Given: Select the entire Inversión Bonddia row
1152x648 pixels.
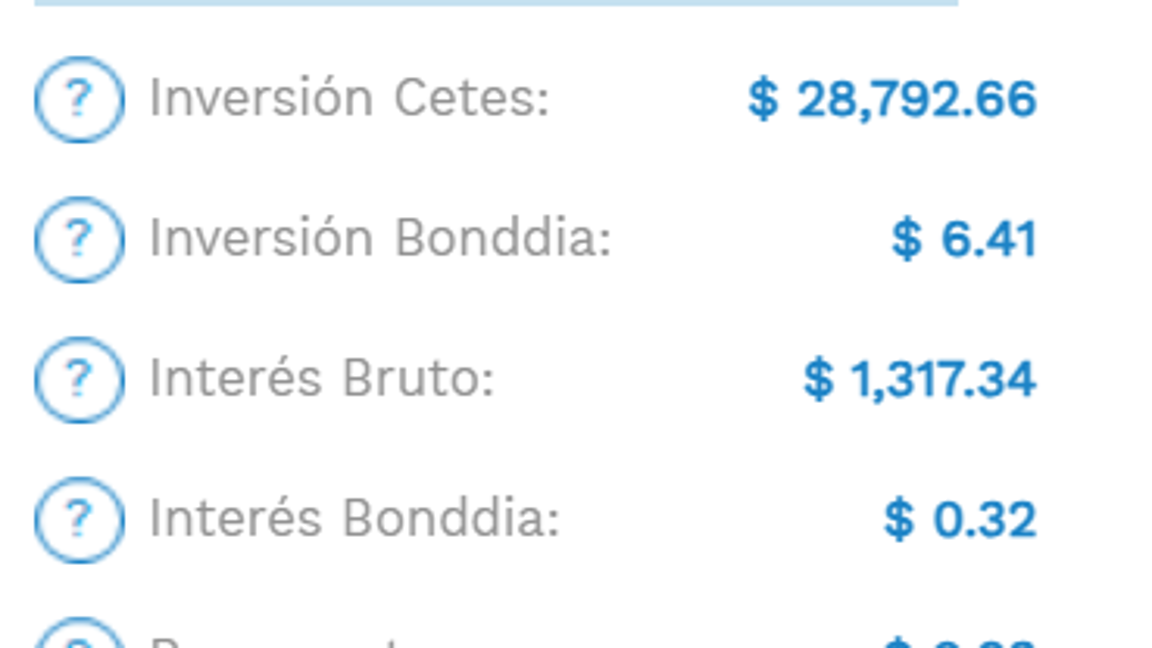Looking at the screenshot, I should (x=540, y=239).
